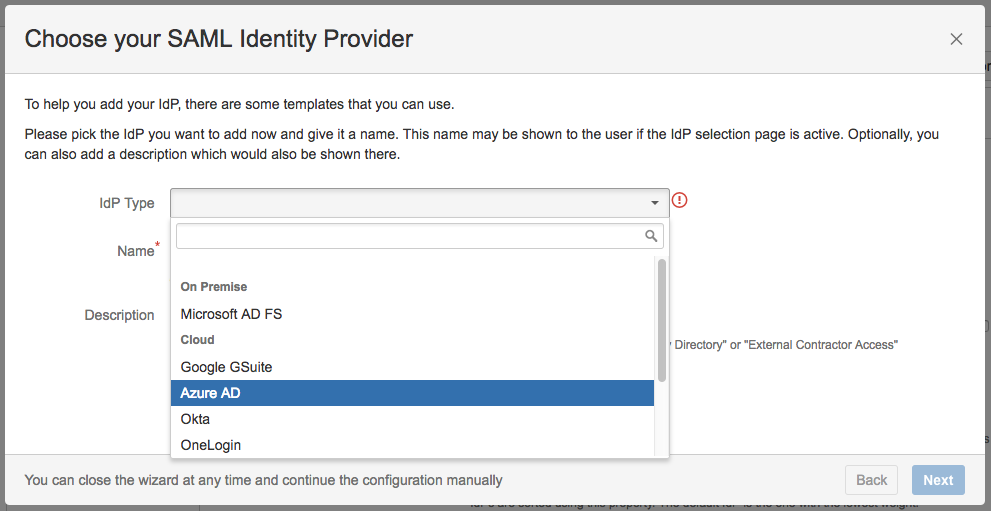Image resolution: width=991 pixels, height=511 pixels.
Task: Click the red error icon beside IdP Type
Action: [x=679, y=200]
